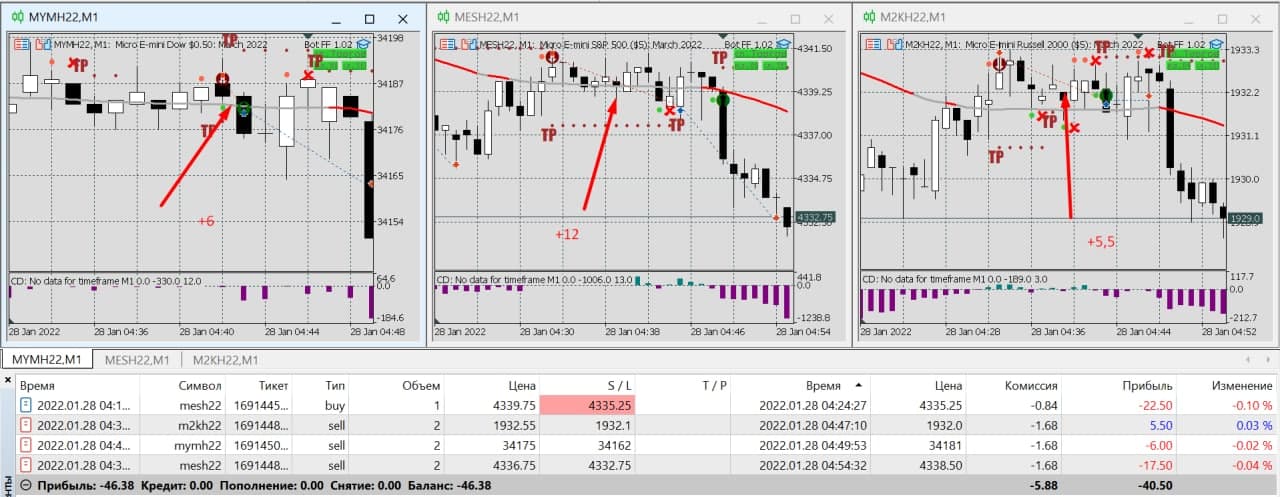Maximize the MYMH22,M1 chart window
The height and width of the screenshot is (497, 1280).
point(369,18)
